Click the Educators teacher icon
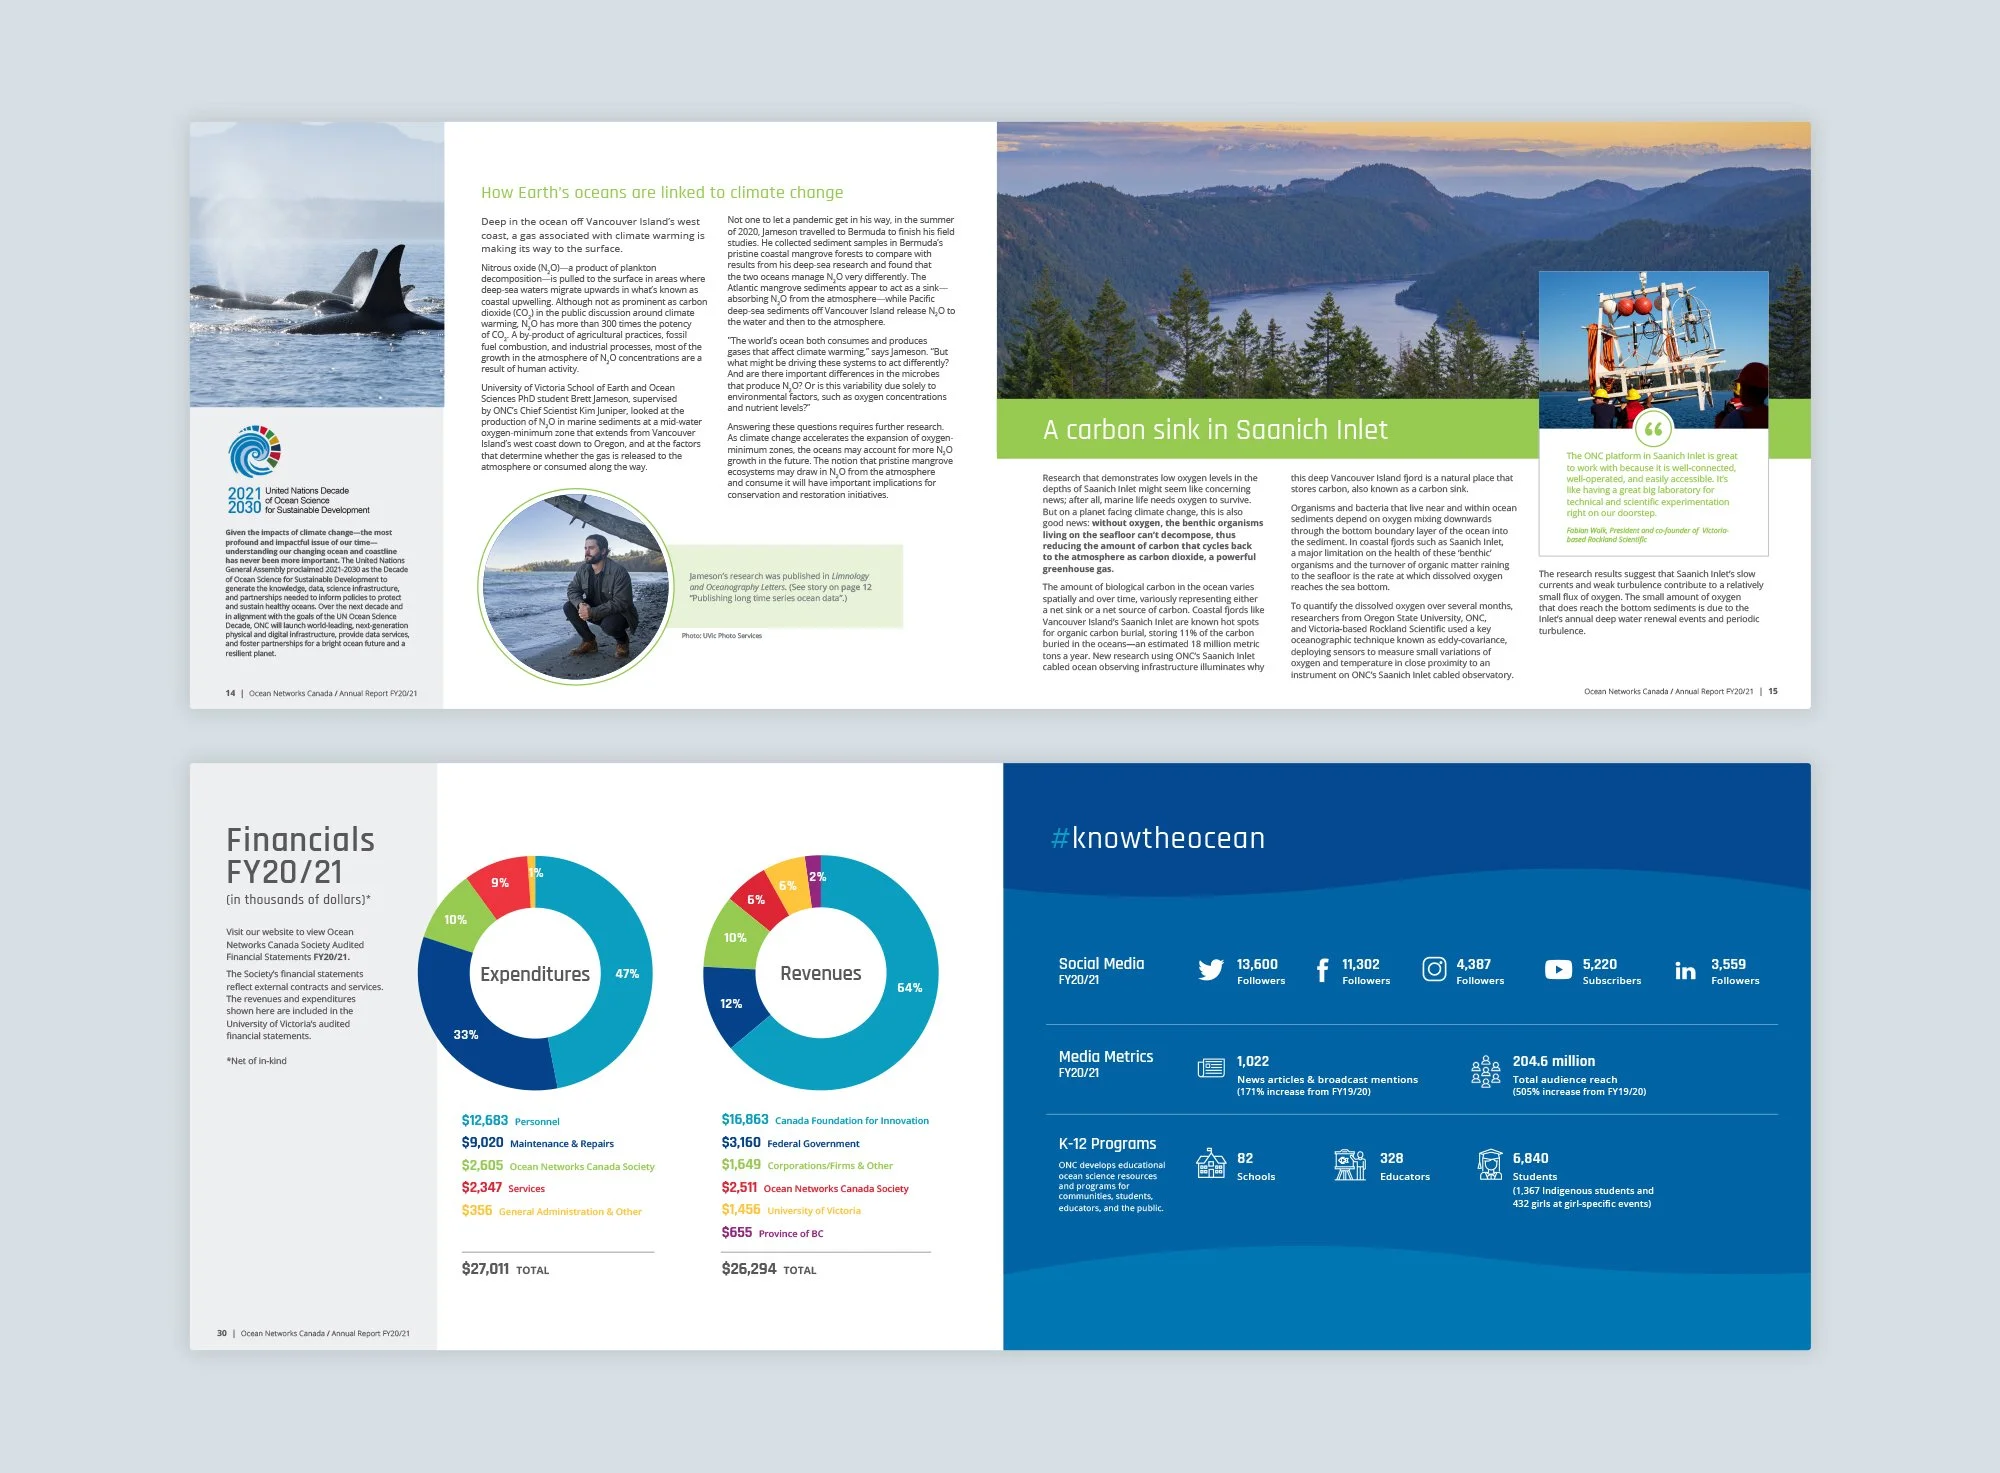 pos(1350,1164)
